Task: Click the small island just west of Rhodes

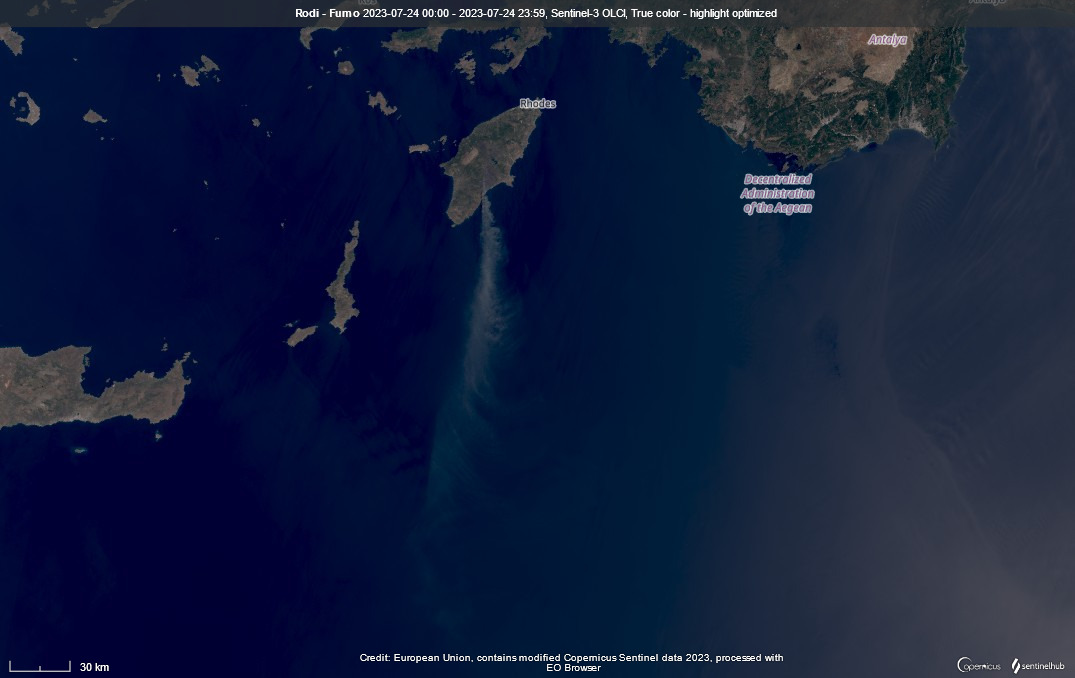Action: pyautogui.click(x=419, y=149)
